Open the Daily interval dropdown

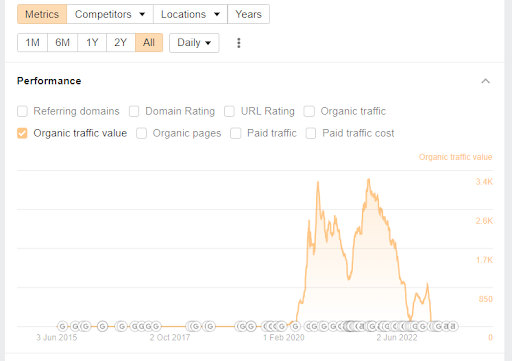[x=194, y=43]
